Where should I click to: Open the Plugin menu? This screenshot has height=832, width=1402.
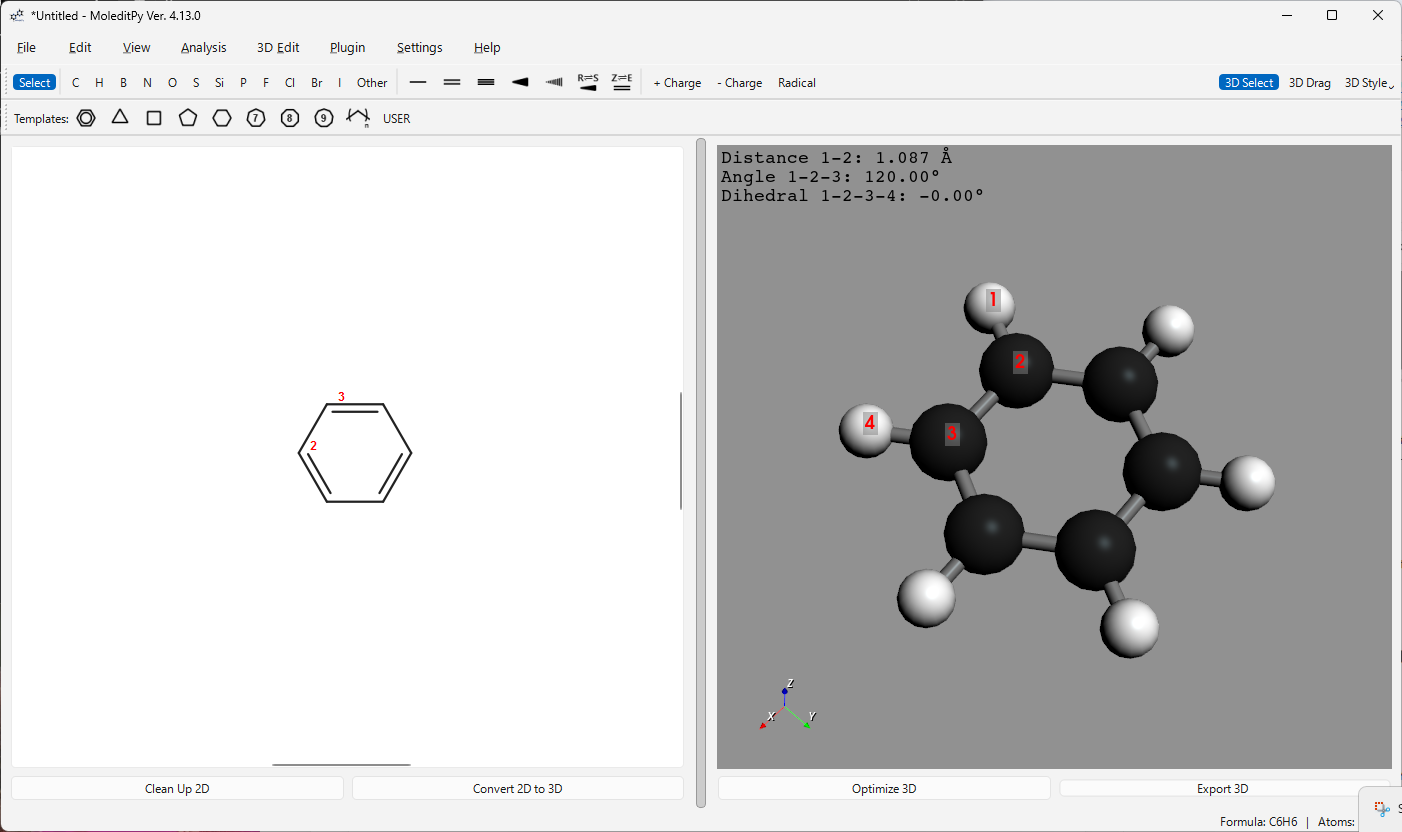(348, 47)
